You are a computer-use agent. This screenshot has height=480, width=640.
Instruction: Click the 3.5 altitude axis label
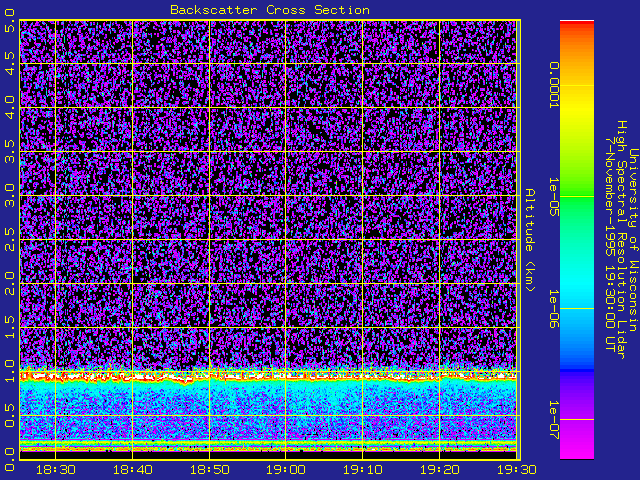coord(10,151)
